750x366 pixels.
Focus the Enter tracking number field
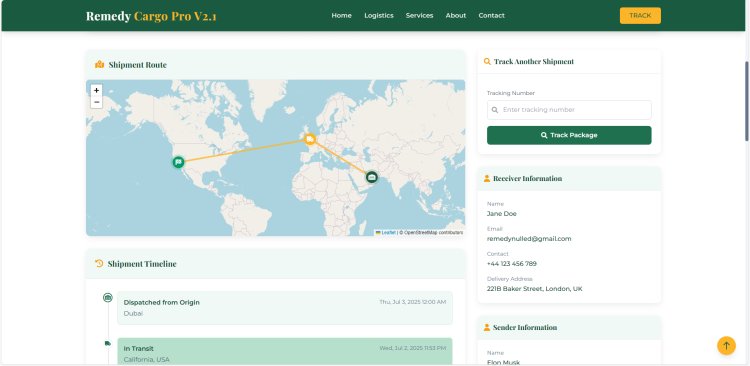click(569, 110)
